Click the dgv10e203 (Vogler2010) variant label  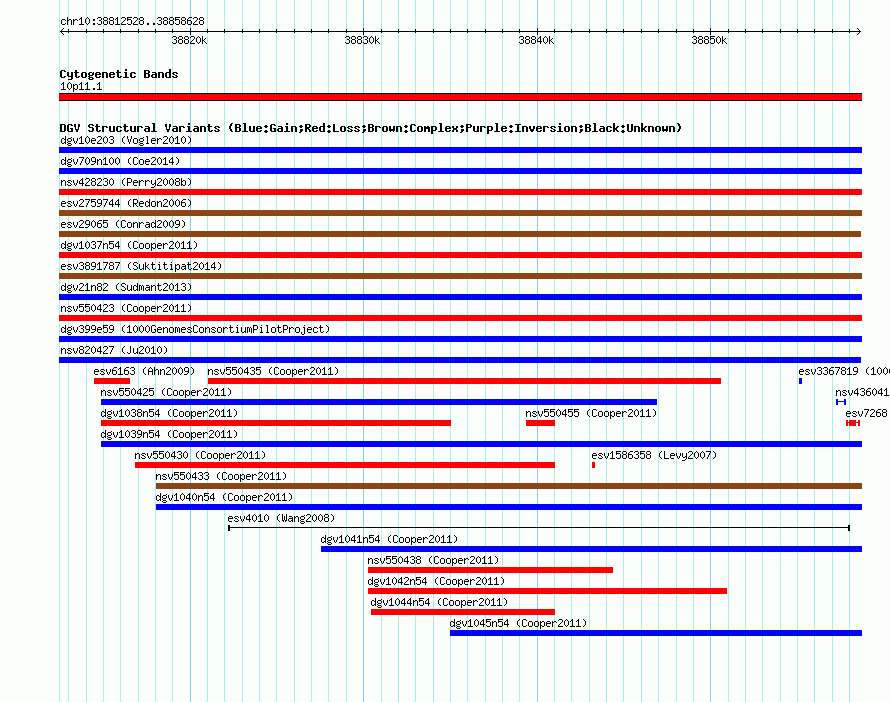coord(126,140)
